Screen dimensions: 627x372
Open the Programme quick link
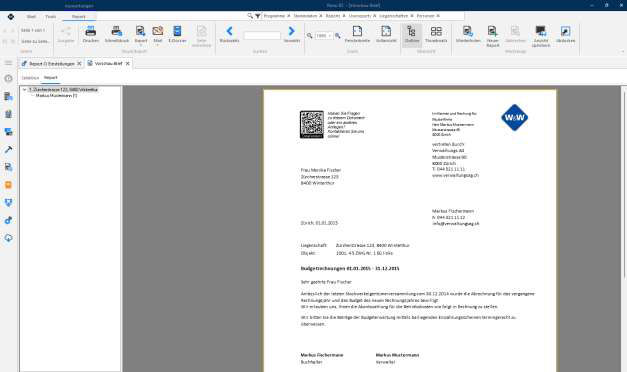274,16
